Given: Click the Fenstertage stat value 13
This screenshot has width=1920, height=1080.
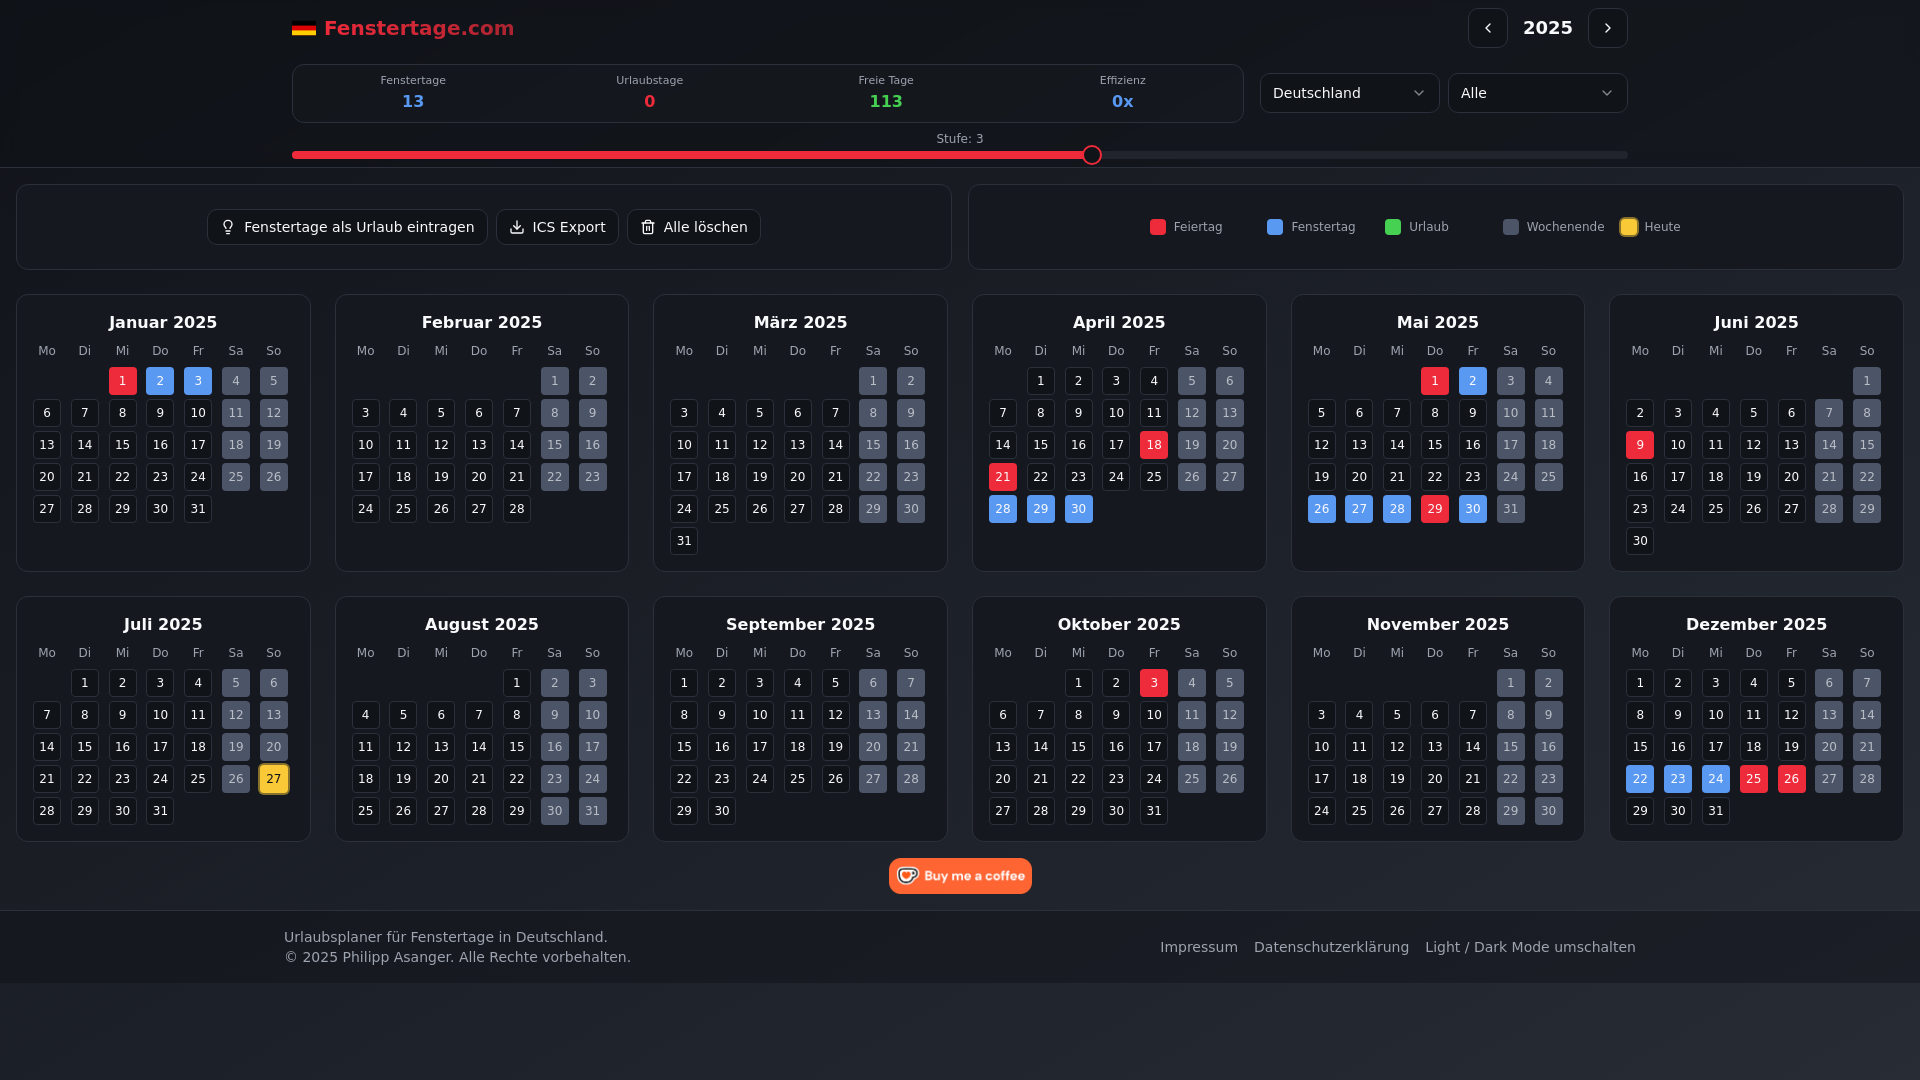Looking at the screenshot, I should click(x=413, y=101).
